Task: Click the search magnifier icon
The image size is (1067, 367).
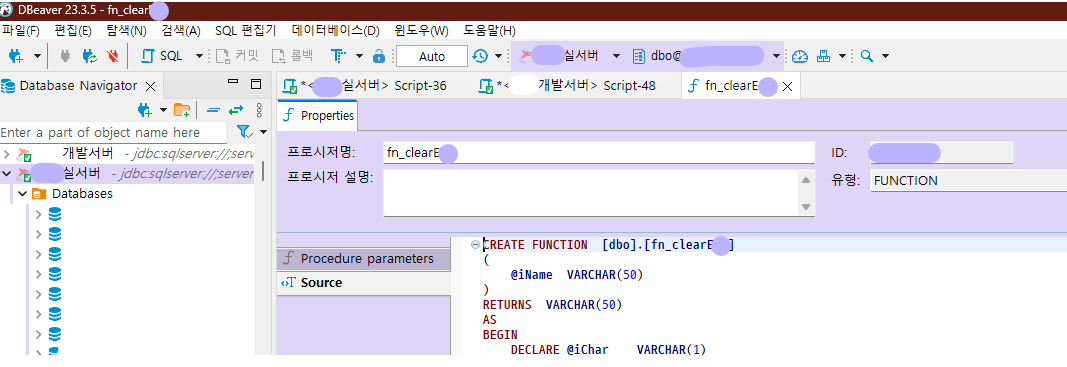Action: (866, 57)
